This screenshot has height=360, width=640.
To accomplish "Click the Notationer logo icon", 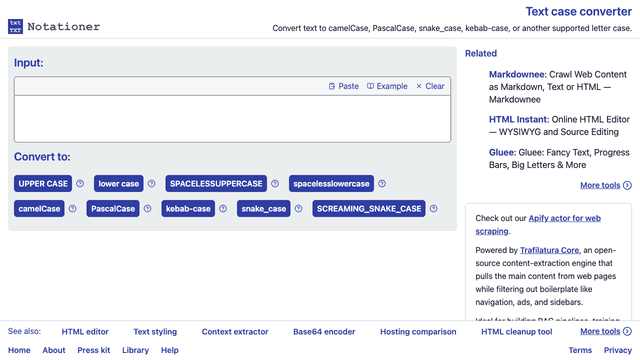I will 16,27.
